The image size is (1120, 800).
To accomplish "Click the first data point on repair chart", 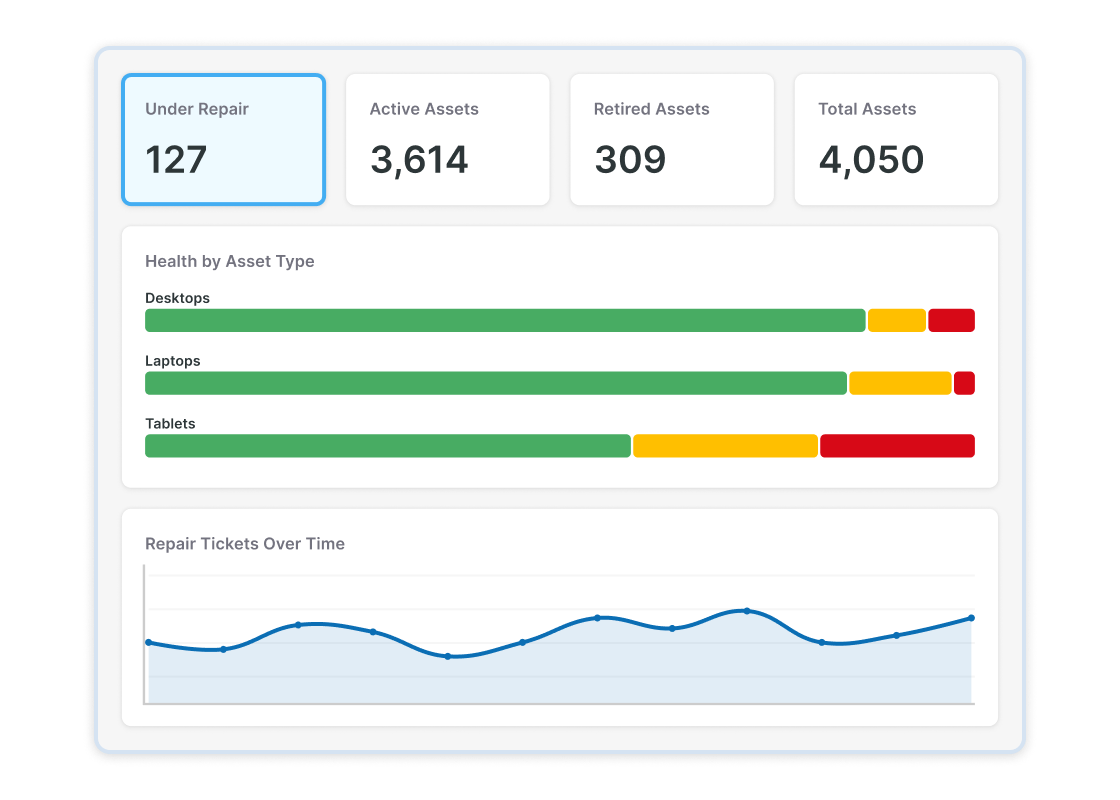I will (149, 642).
